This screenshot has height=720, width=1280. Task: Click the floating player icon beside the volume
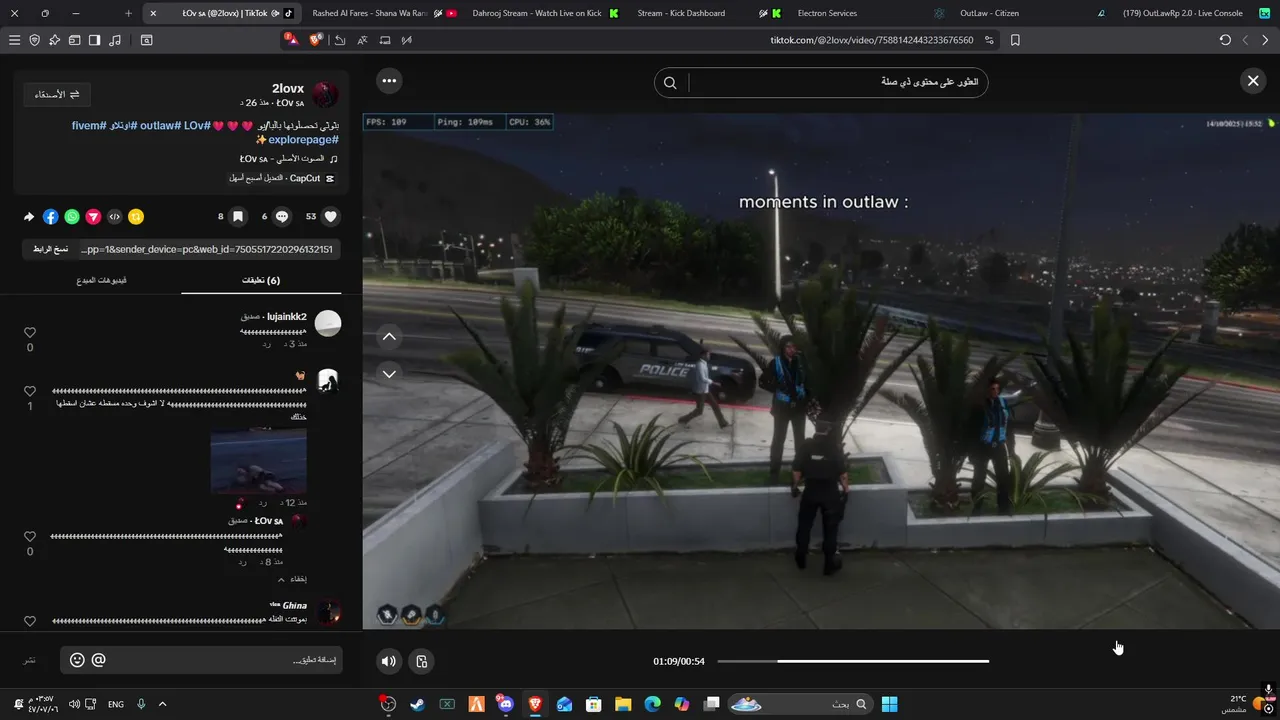422,661
